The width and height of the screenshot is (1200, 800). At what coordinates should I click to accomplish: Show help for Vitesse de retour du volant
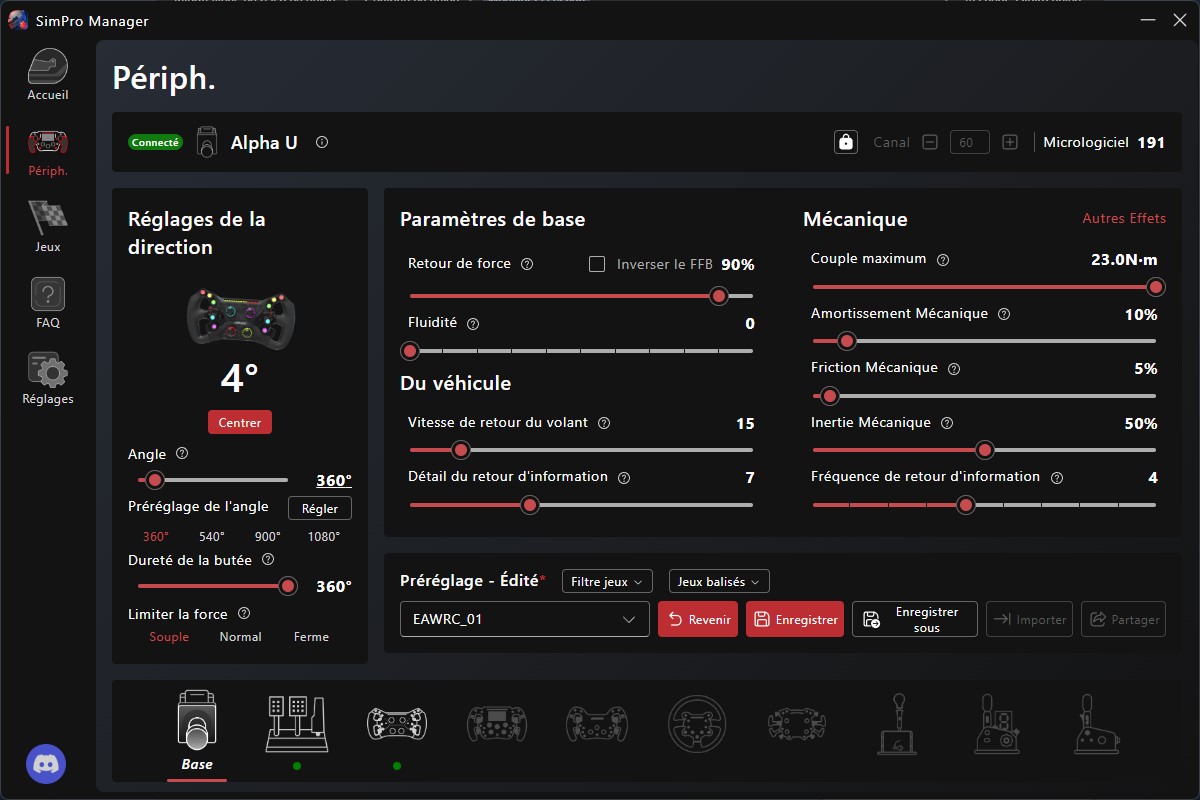tap(604, 423)
